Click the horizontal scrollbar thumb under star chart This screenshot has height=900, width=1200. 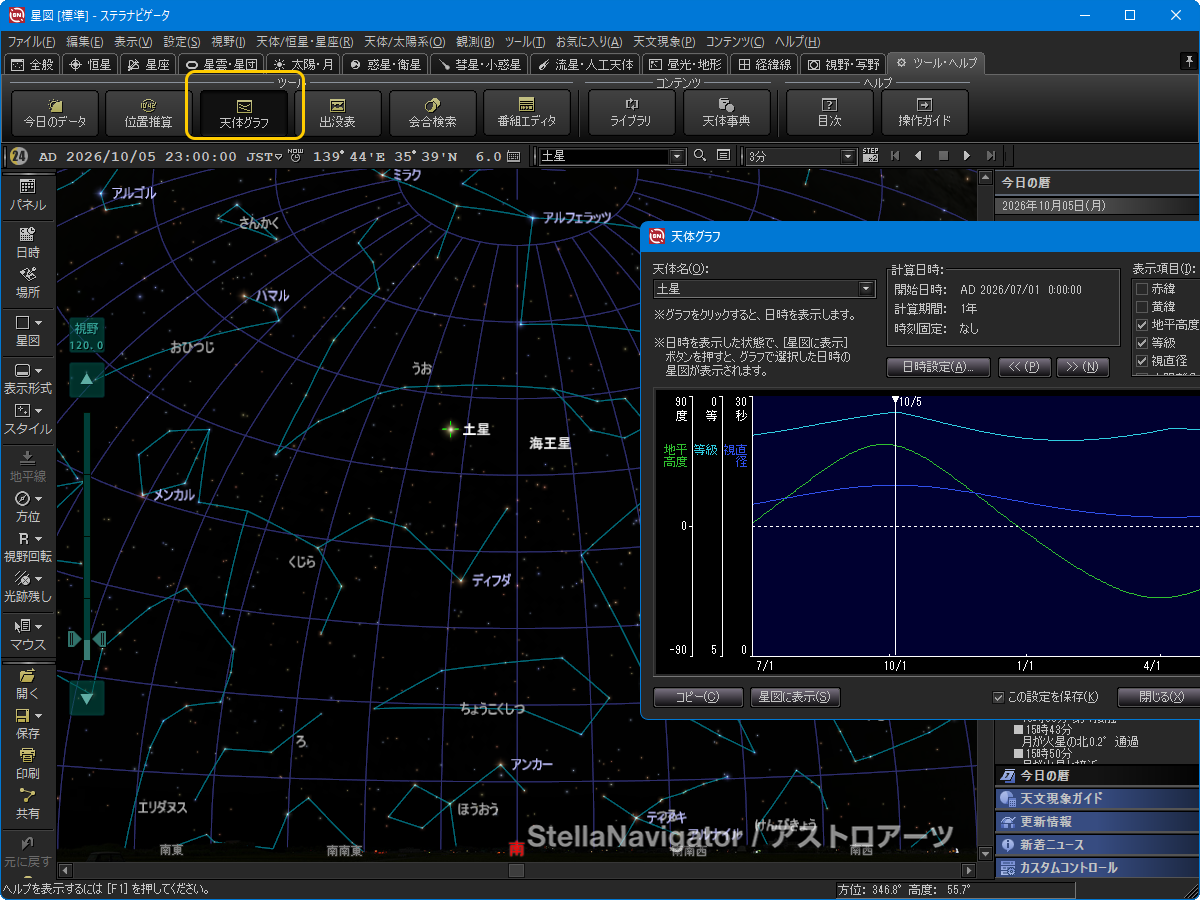click(516, 871)
